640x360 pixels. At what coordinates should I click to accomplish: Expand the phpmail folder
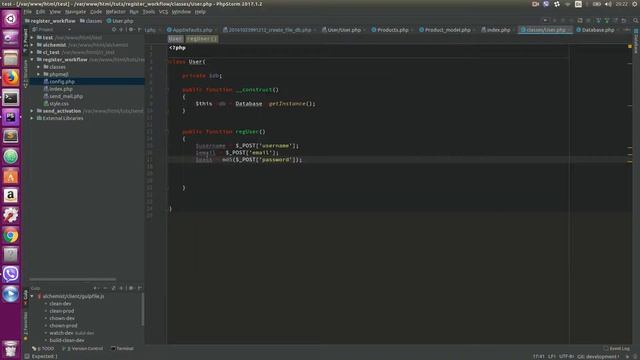[x=39, y=74]
